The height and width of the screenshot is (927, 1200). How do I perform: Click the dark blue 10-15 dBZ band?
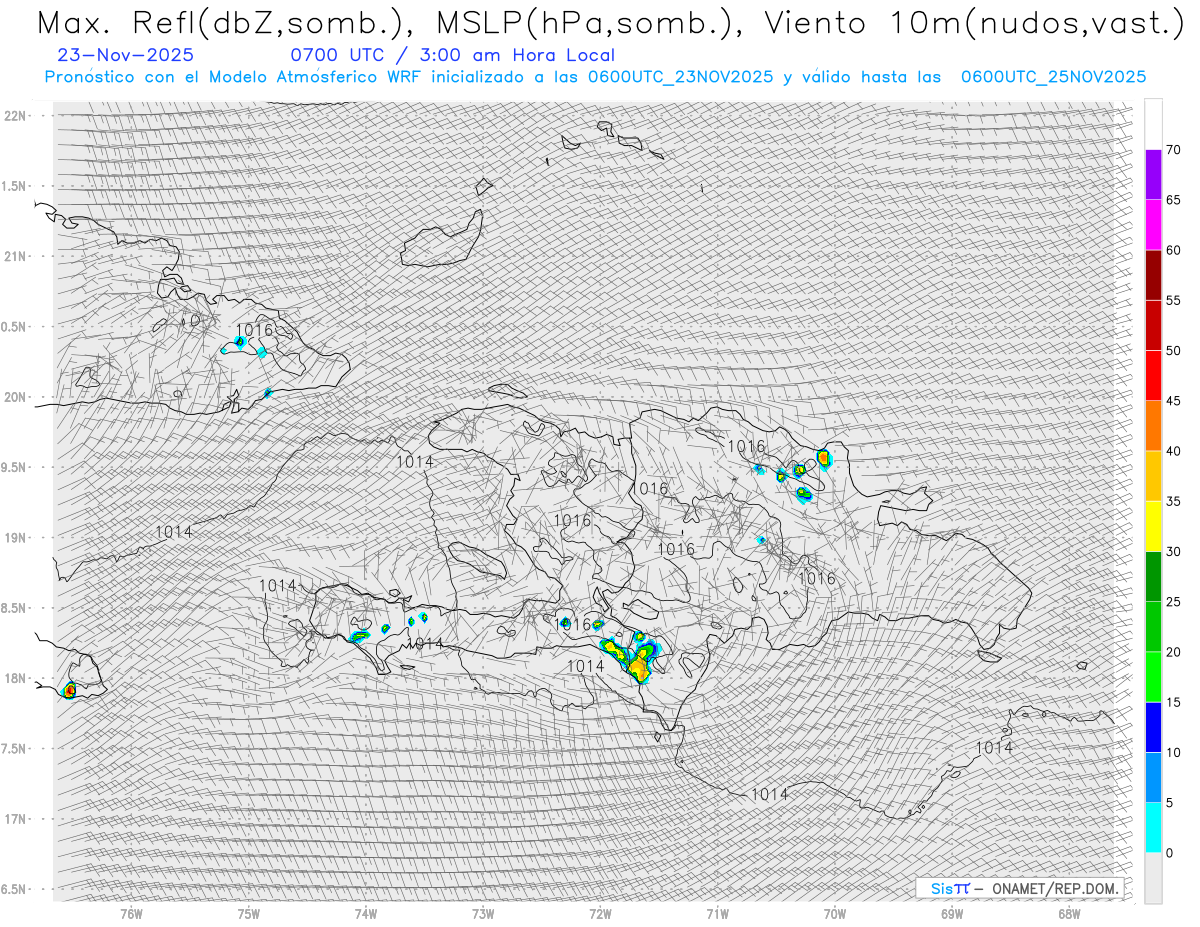(x=1153, y=727)
